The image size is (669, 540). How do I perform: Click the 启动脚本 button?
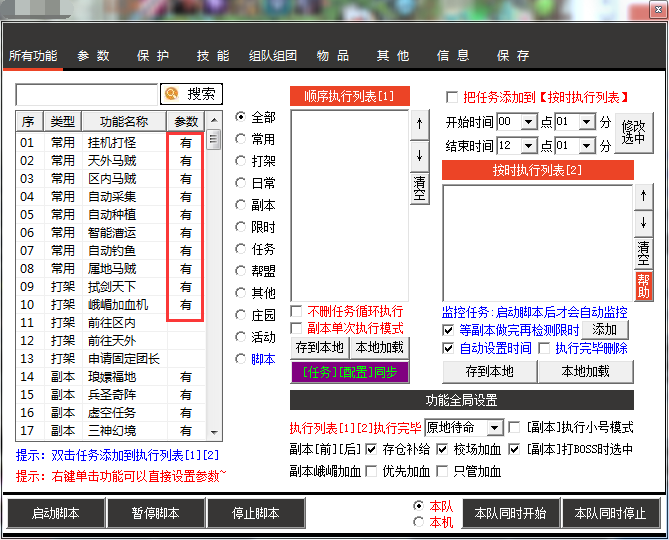pos(56,513)
